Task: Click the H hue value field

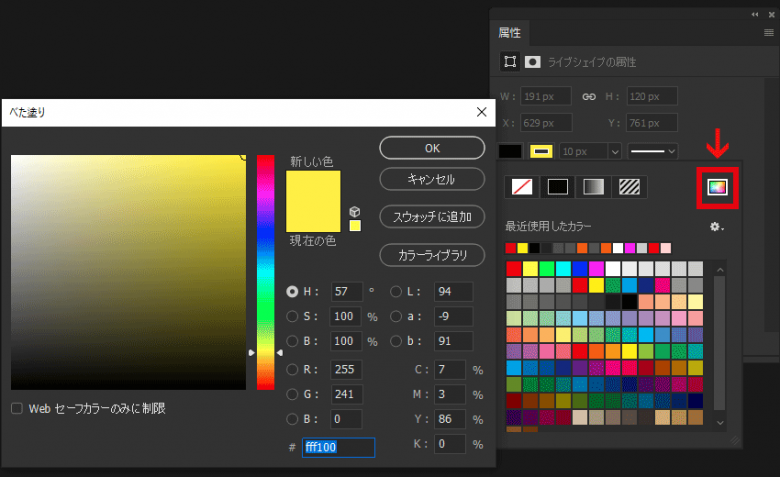Action: [347, 291]
